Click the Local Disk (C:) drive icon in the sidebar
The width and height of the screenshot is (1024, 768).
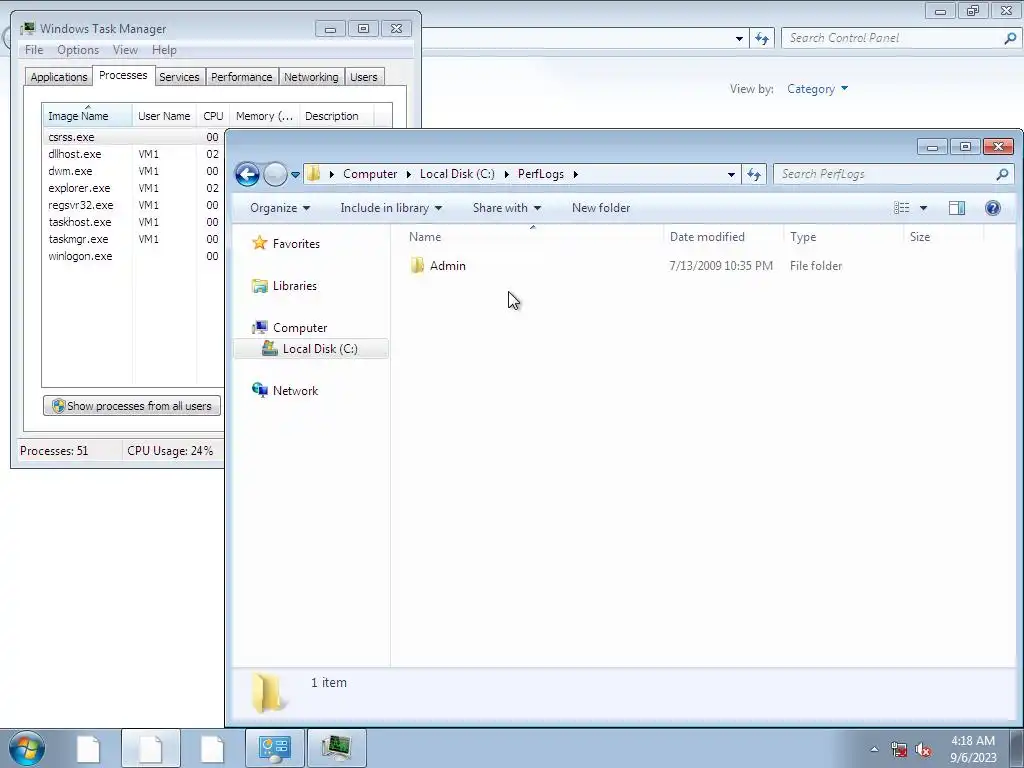[269, 348]
